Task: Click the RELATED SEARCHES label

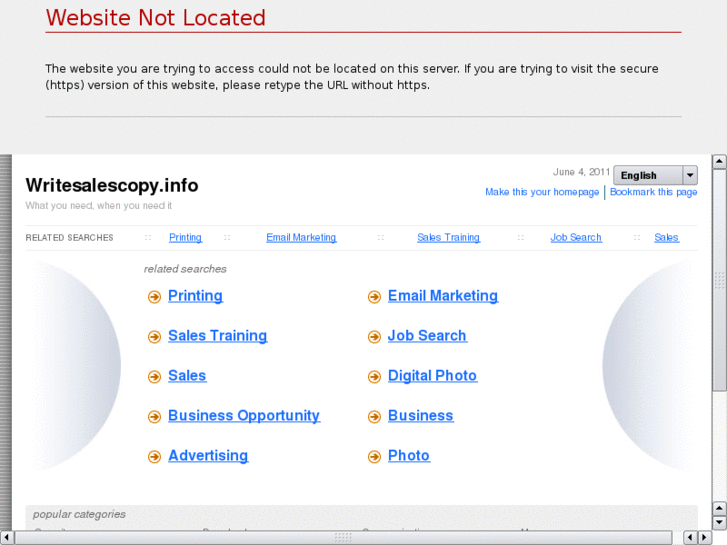Action: pyautogui.click(x=70, y=237)
